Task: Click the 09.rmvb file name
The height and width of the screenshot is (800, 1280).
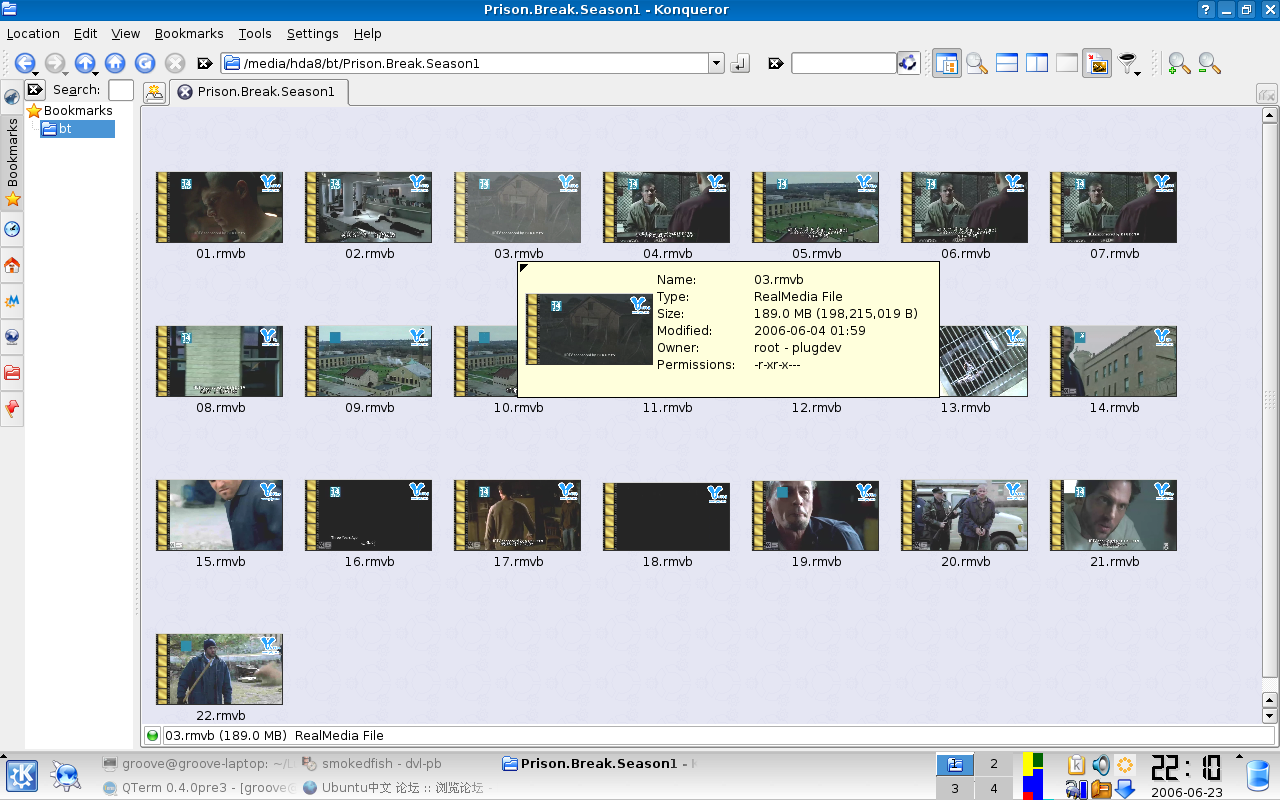Action: 369,408
